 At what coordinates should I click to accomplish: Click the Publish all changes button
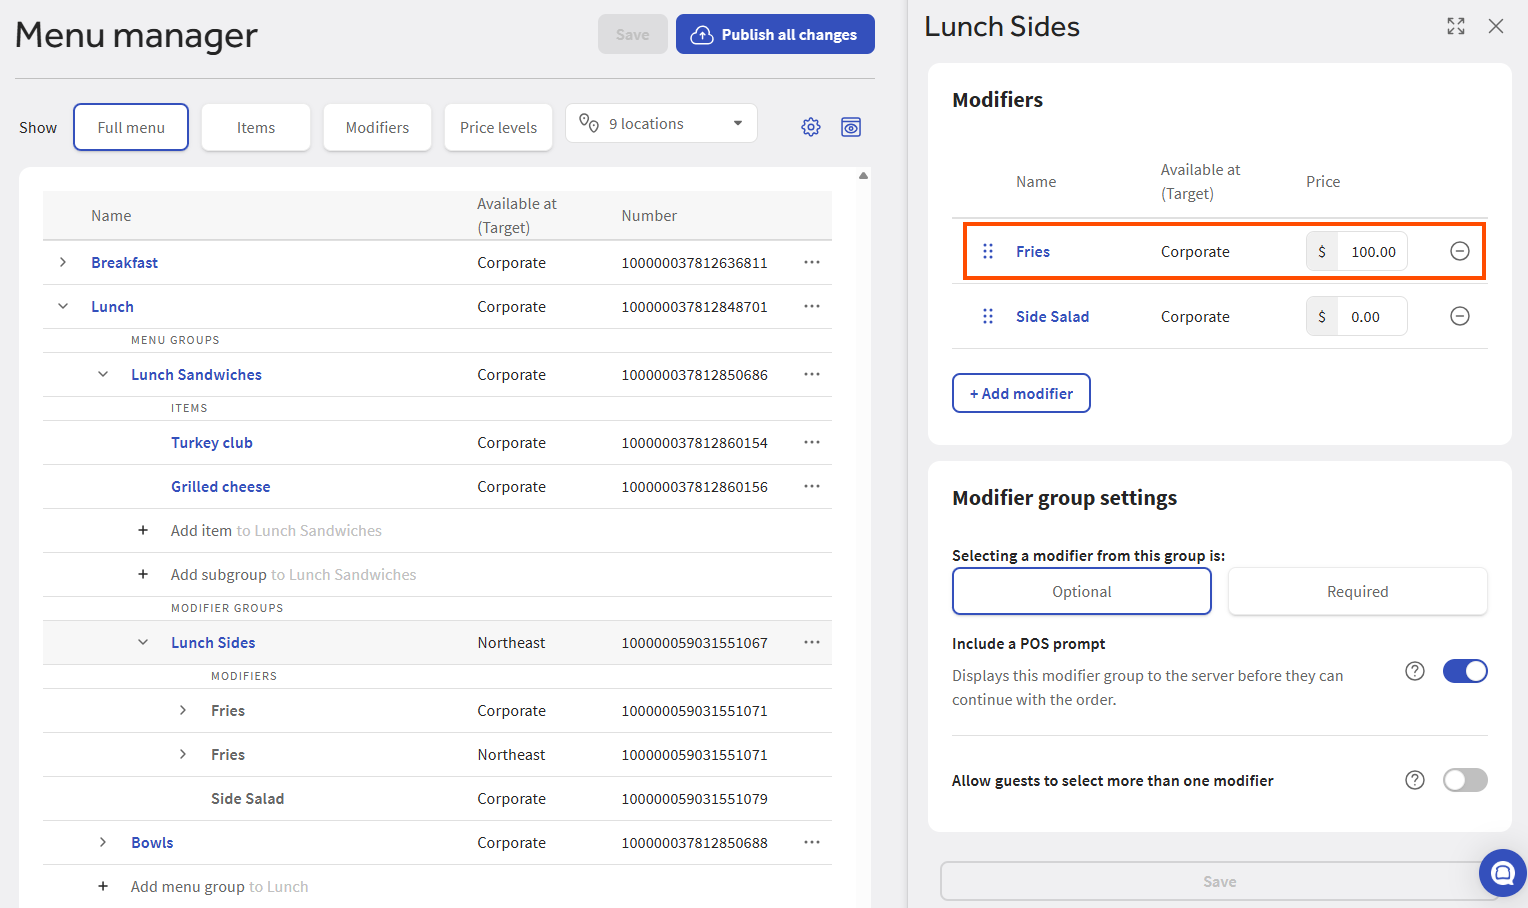point(775,34)
